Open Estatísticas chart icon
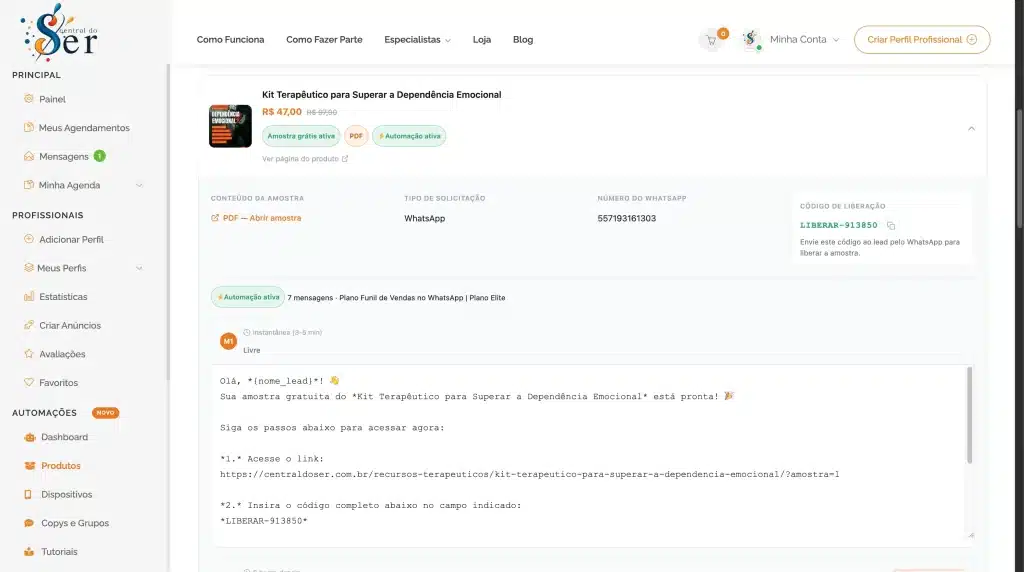The image size is (1024, 572). [x=29, y=296]
